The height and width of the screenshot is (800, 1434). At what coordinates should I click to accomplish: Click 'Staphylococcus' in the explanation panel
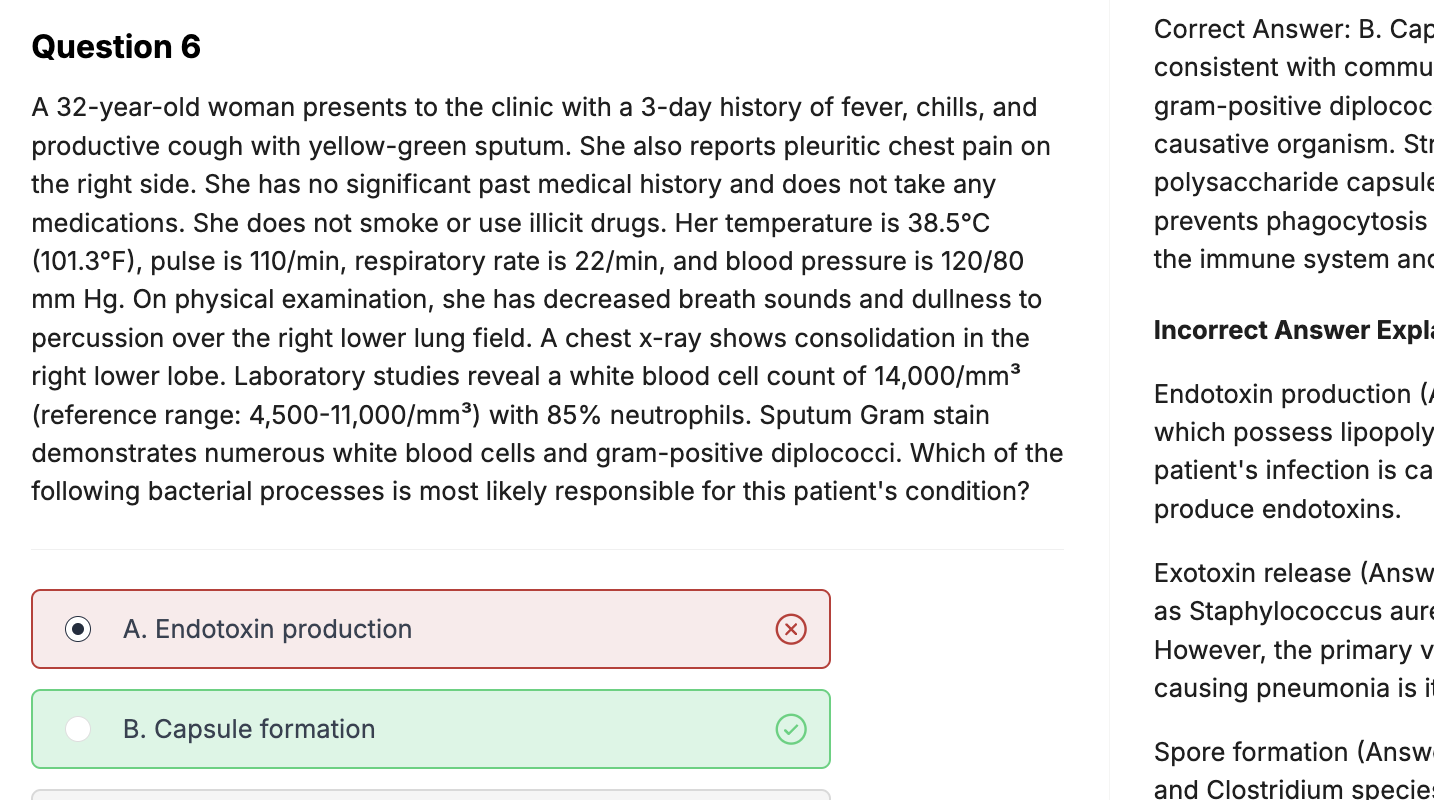click(1268, 611)
